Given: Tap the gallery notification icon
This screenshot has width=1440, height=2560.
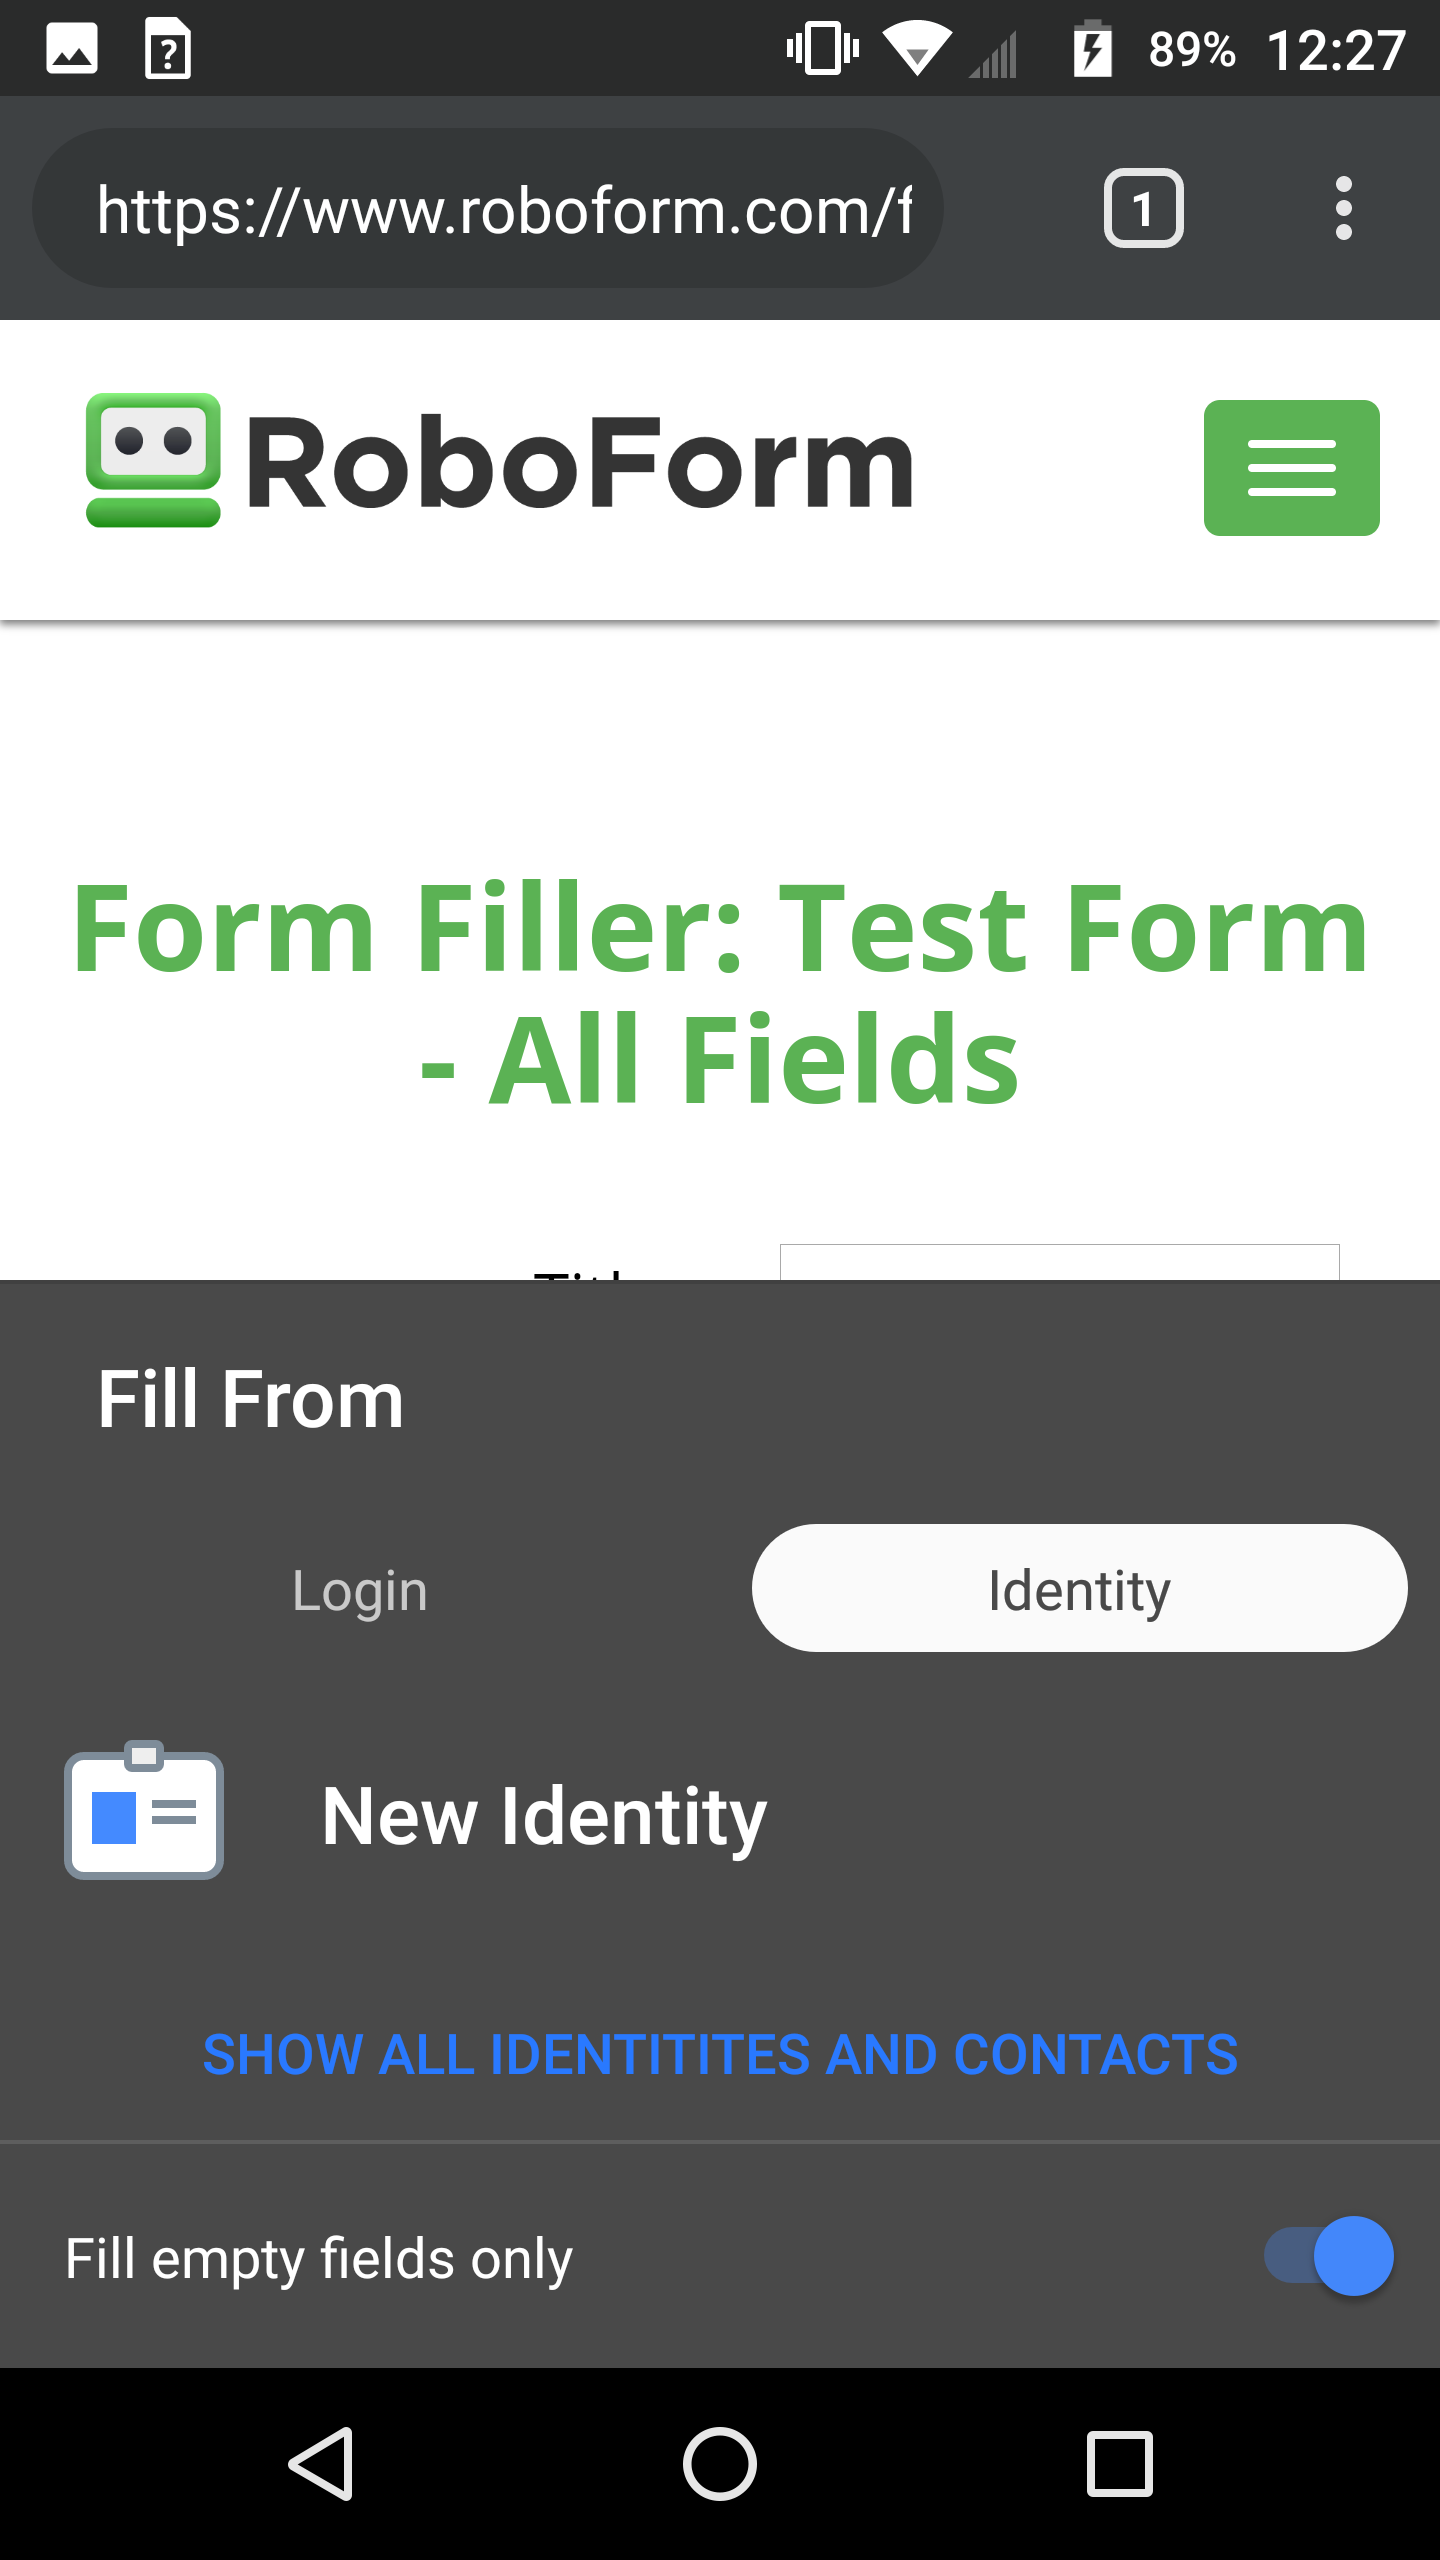Looking at the screenshot, I should 72,48.
